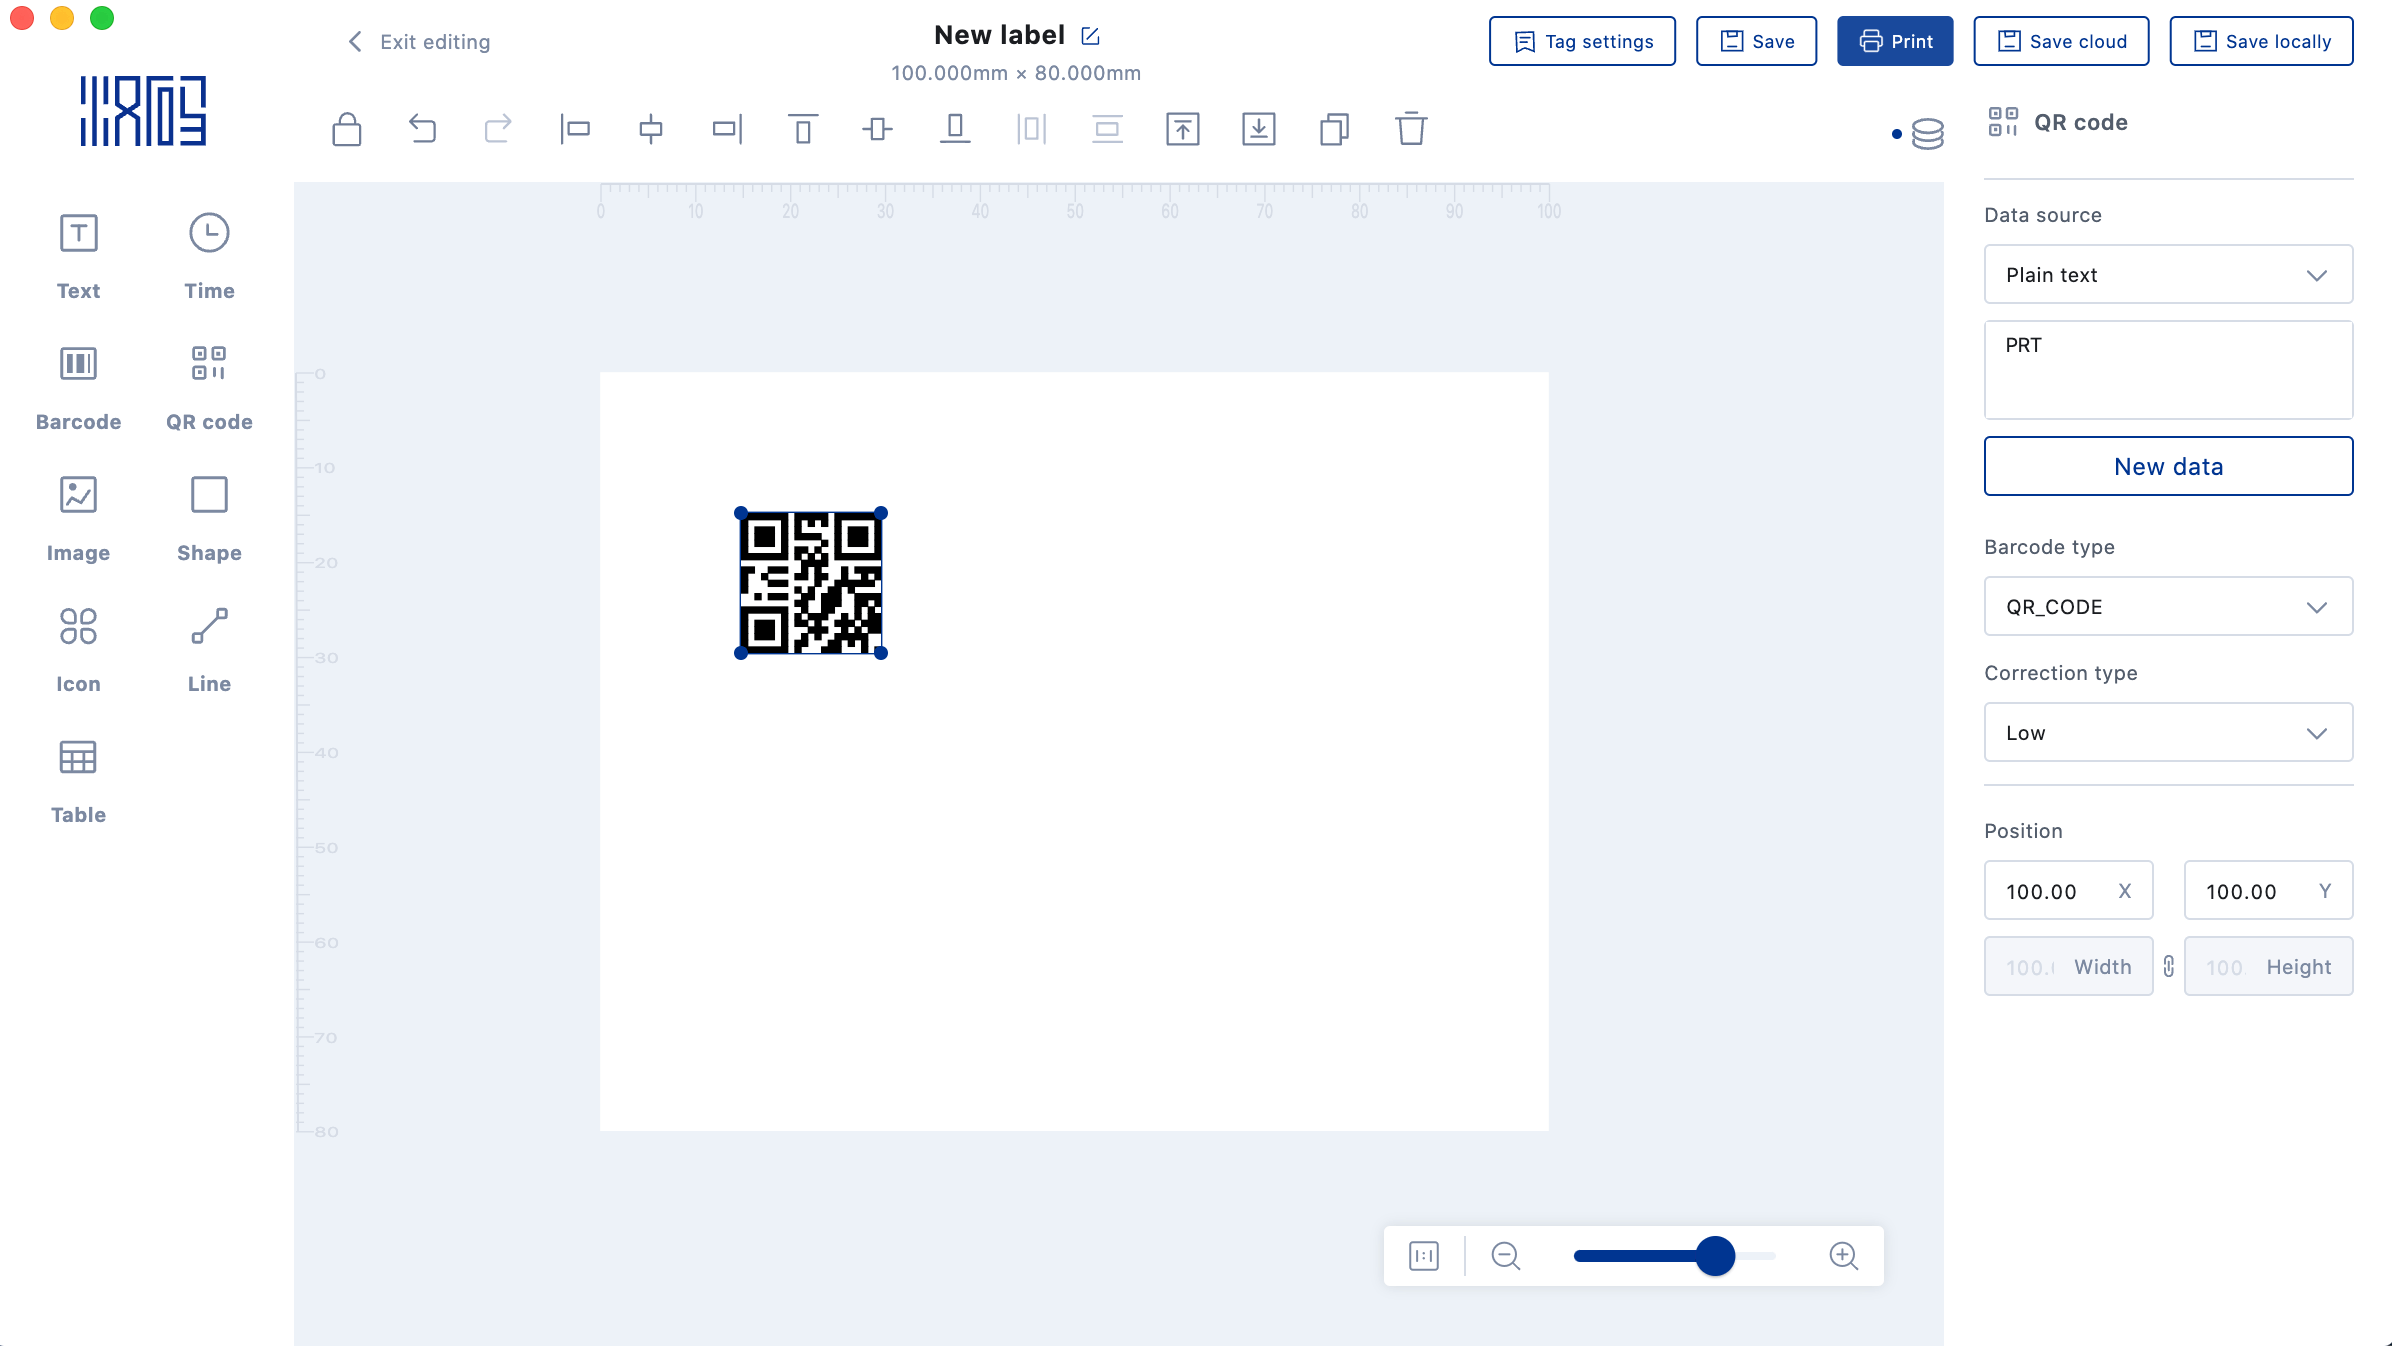The image size is (2392, 1346).
Task: Open the Data source dropdown
Action: tap(2167, 275)
